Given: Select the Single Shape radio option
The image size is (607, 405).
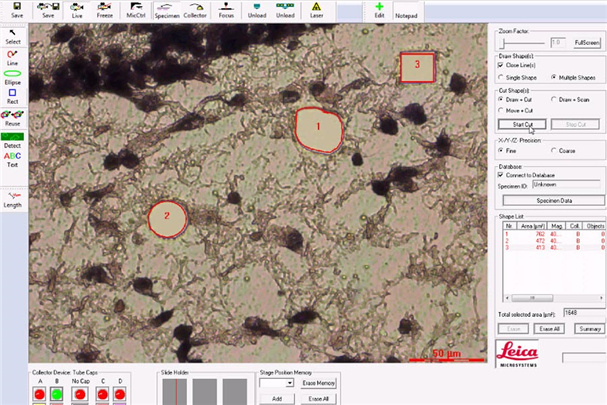Looking at the screenshot, I should coord(502,77).
